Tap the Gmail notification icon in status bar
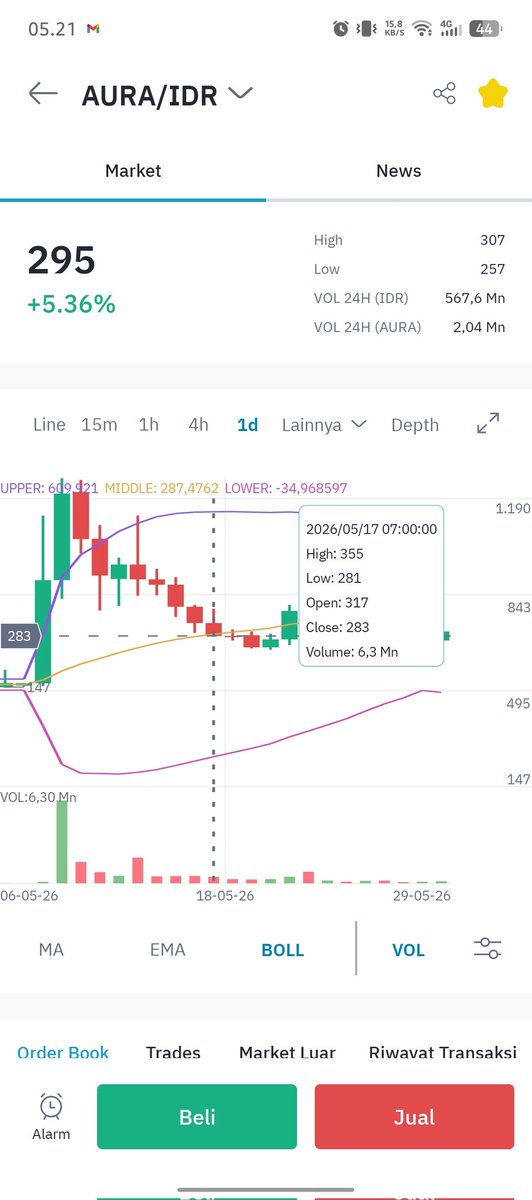Screen dimensions: 532x1200 pos(93,29)
